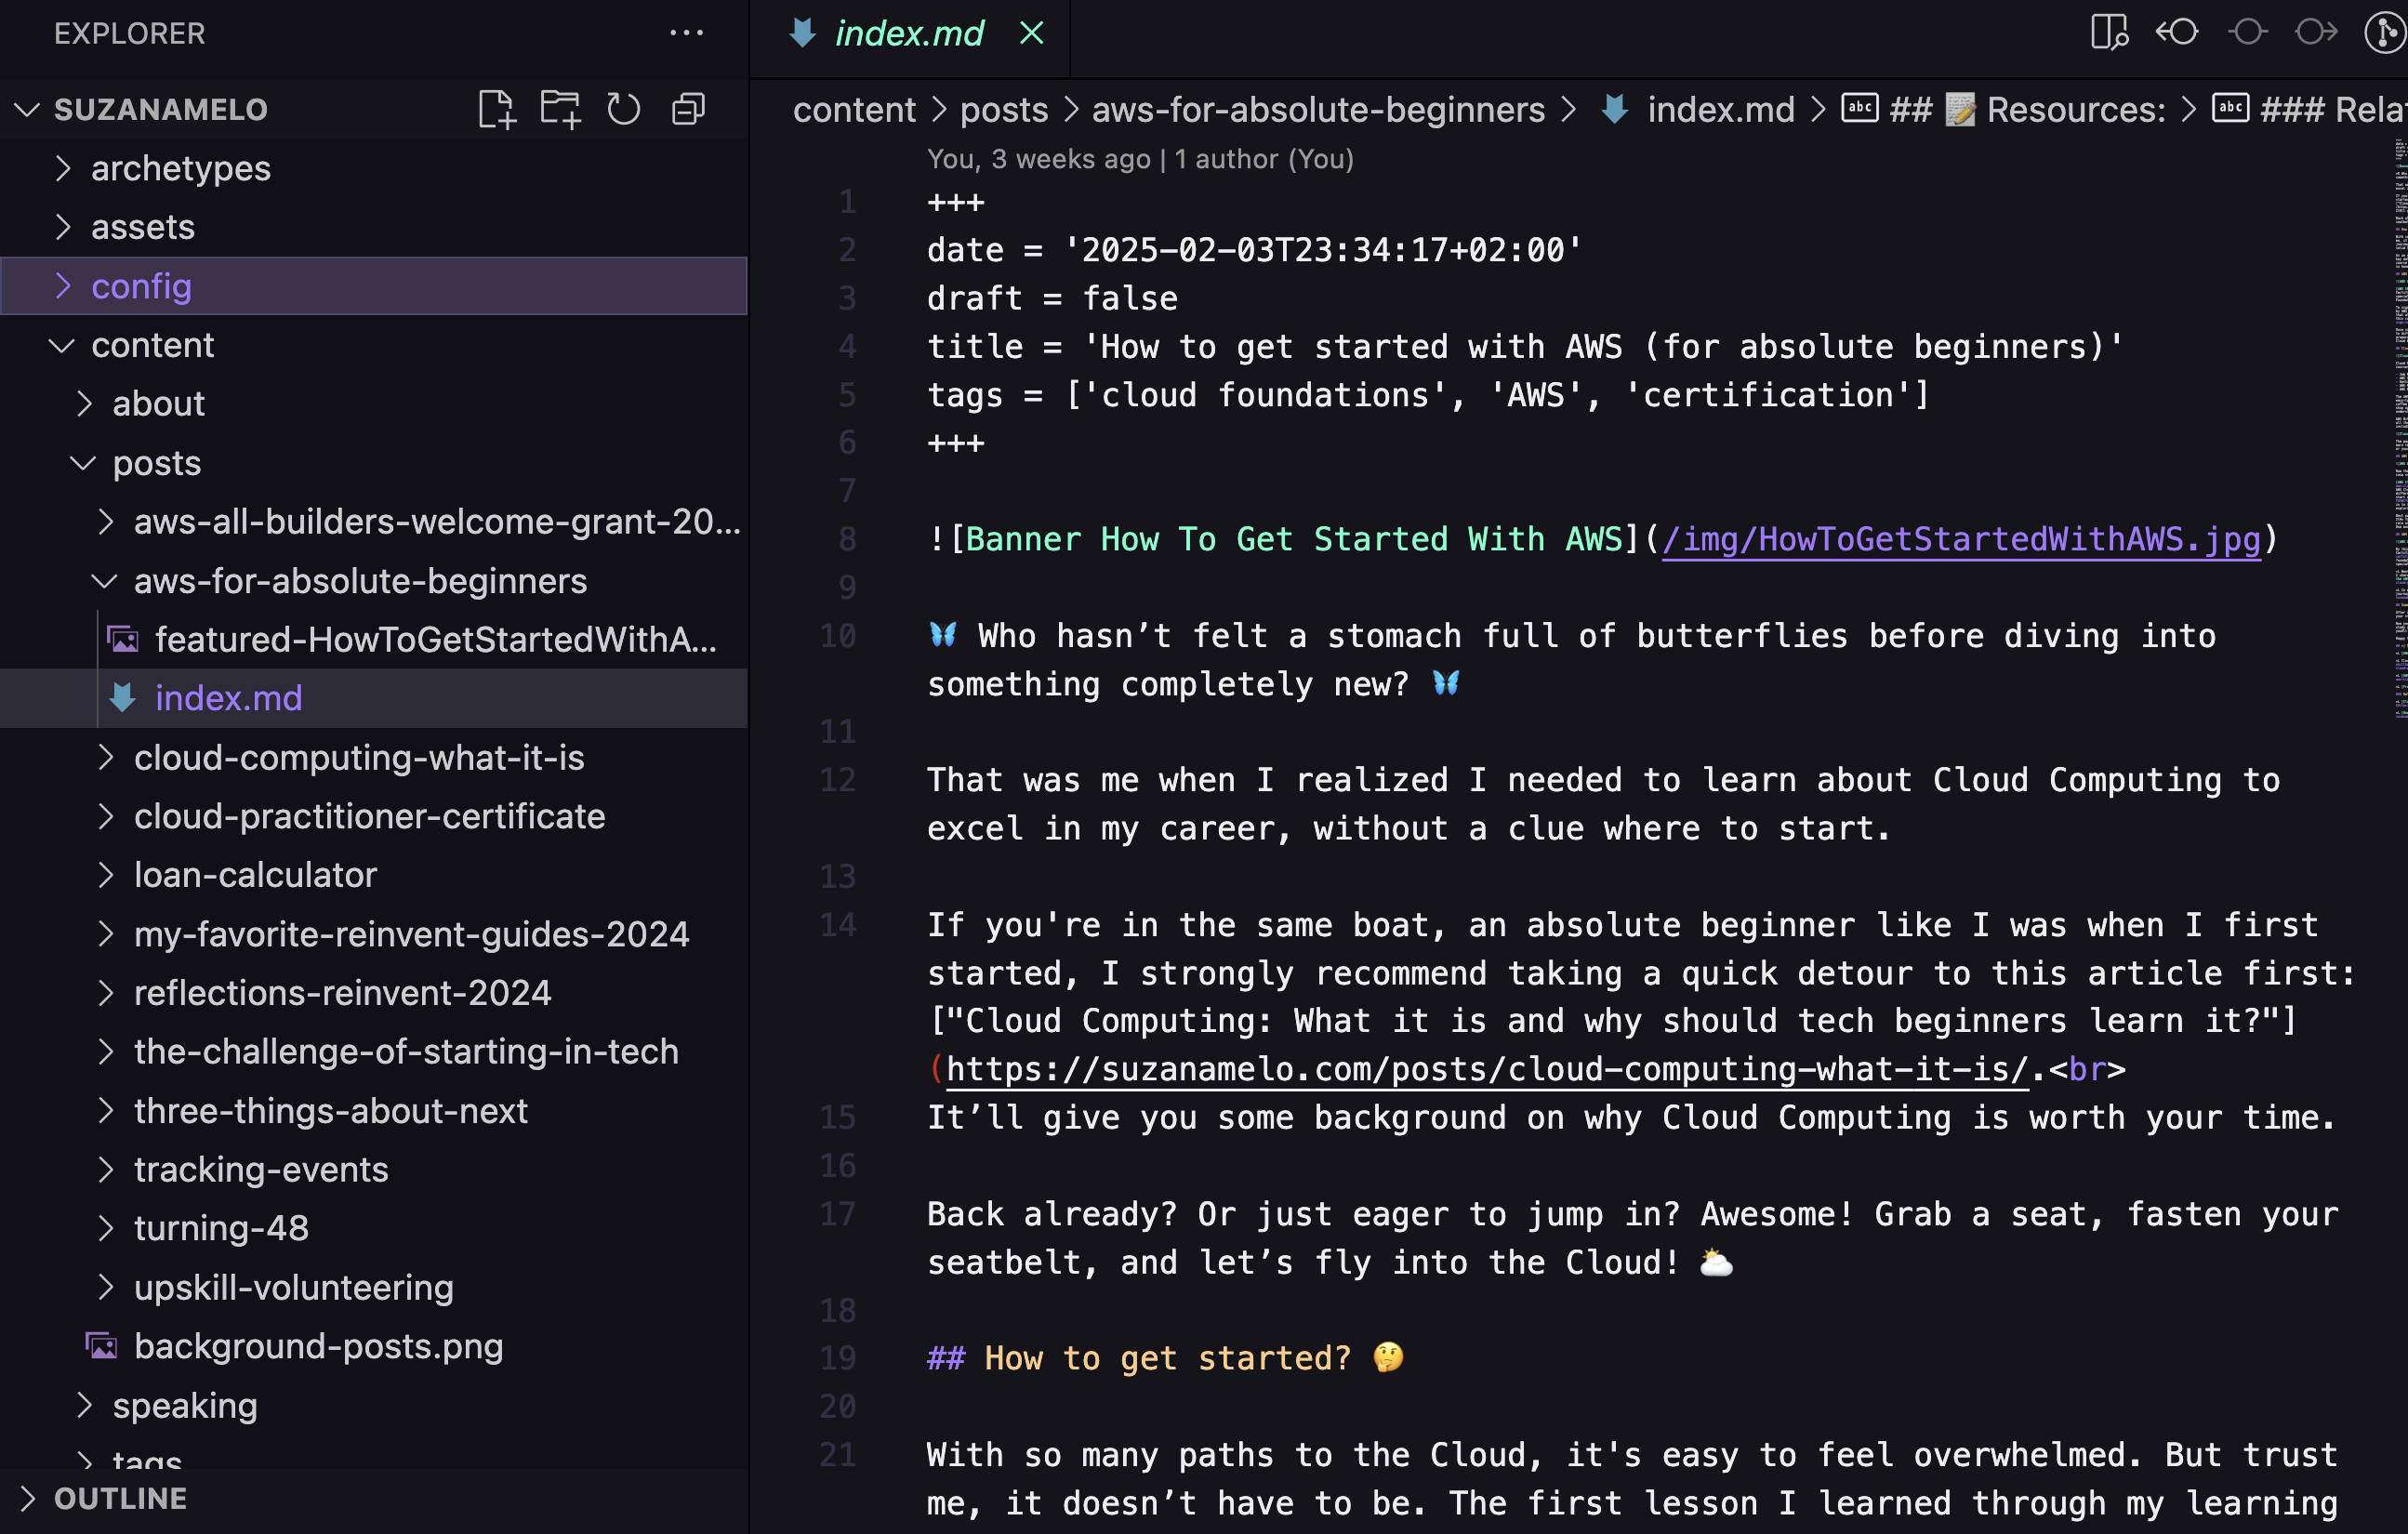Image resolution: width=2408 pixels, height=1534 pixels.
Task: Create a new file in the Explorer
Action: (500, 109)
